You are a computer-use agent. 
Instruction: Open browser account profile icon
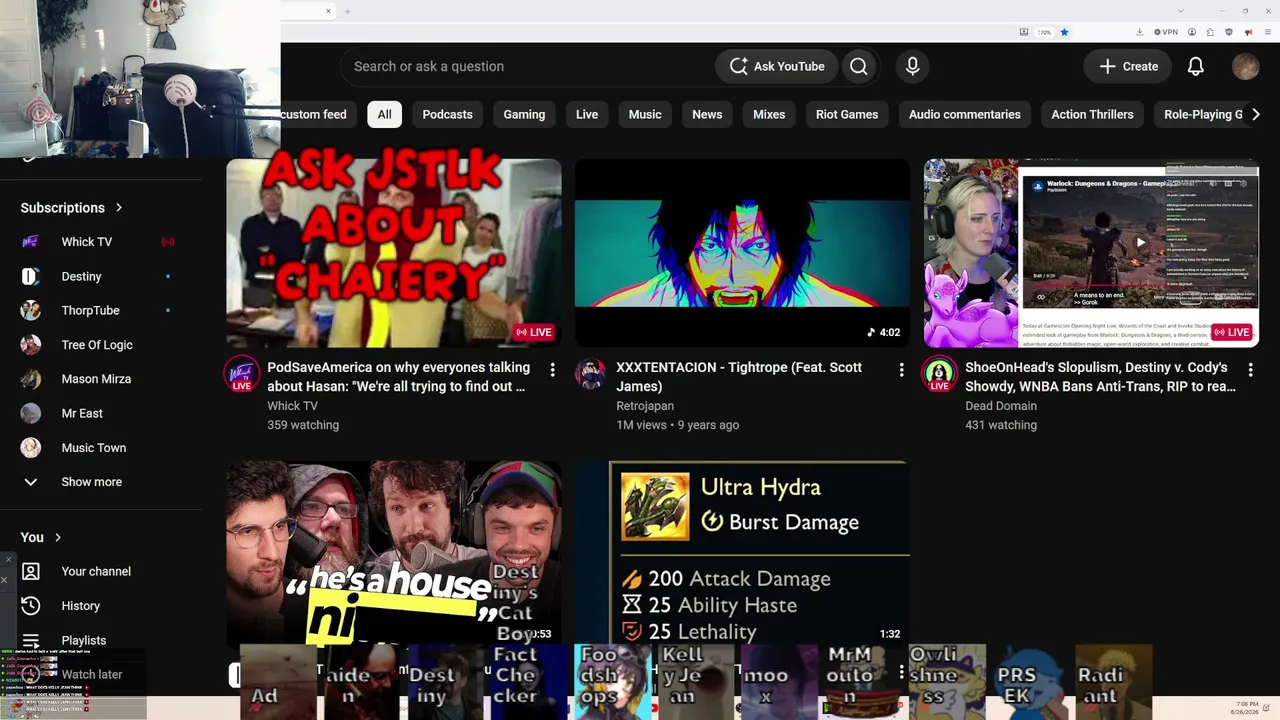tap(1192, 32)
